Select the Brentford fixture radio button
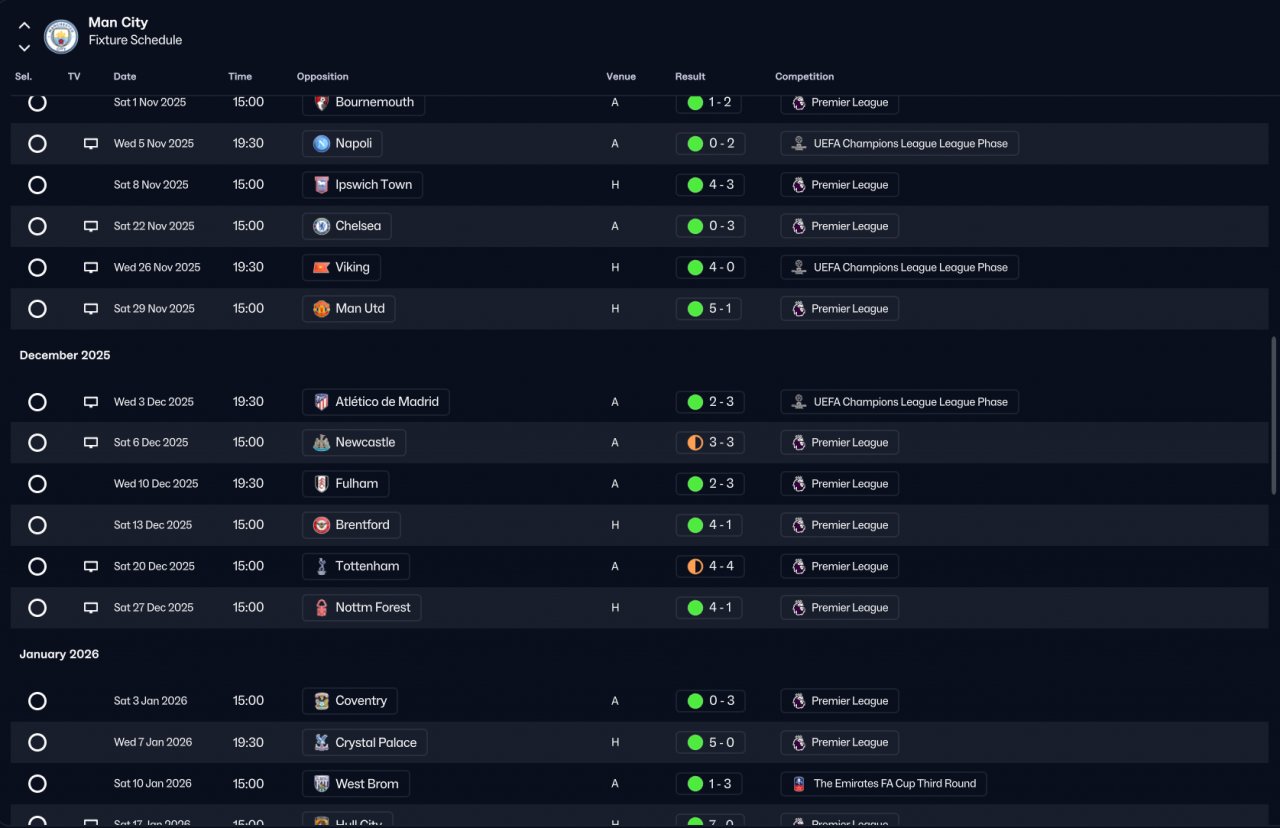1280x828 pixels. coord(37,525)
